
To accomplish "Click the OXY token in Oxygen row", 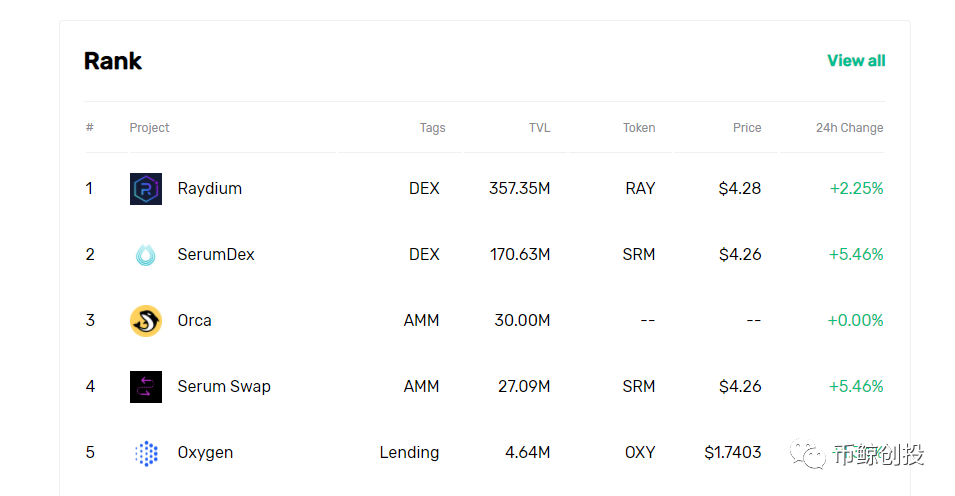I will coord(640,453).
